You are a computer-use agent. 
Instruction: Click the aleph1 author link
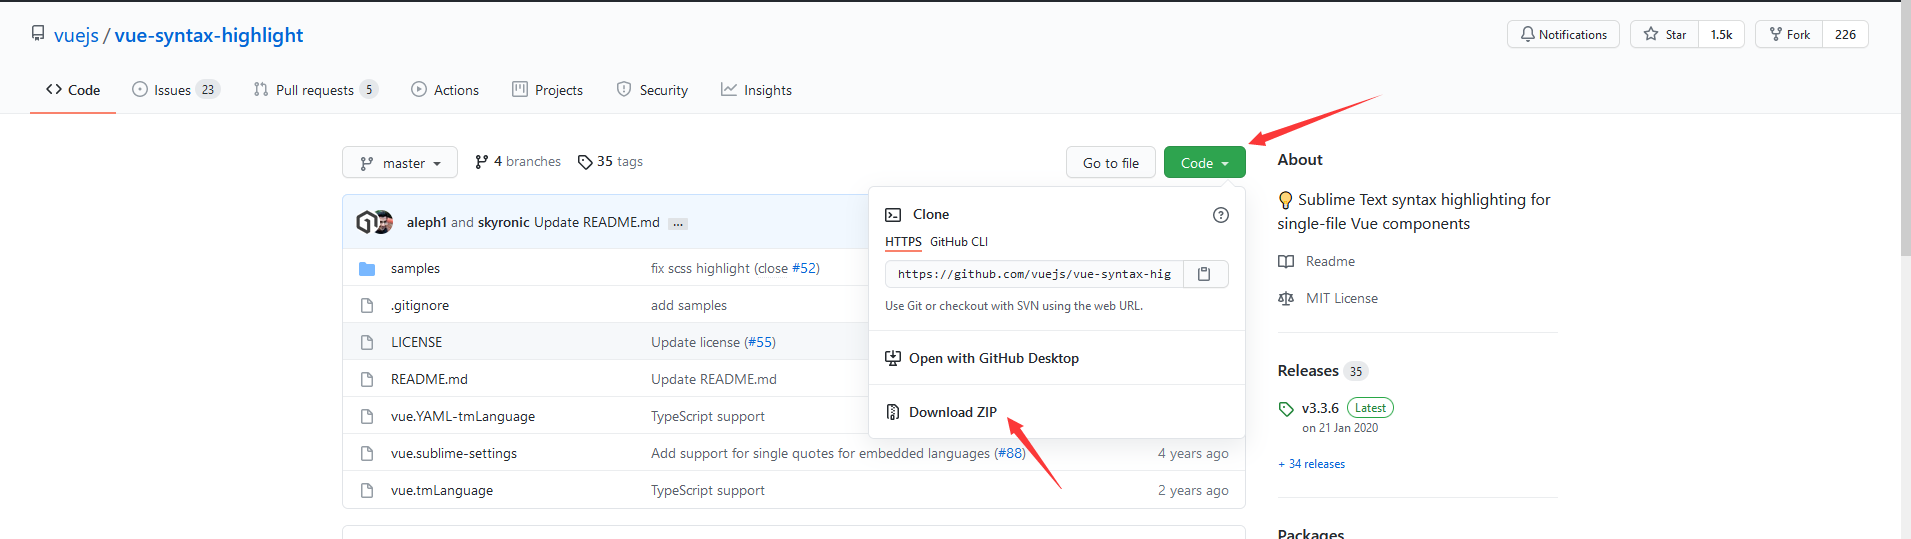point(427,222)
